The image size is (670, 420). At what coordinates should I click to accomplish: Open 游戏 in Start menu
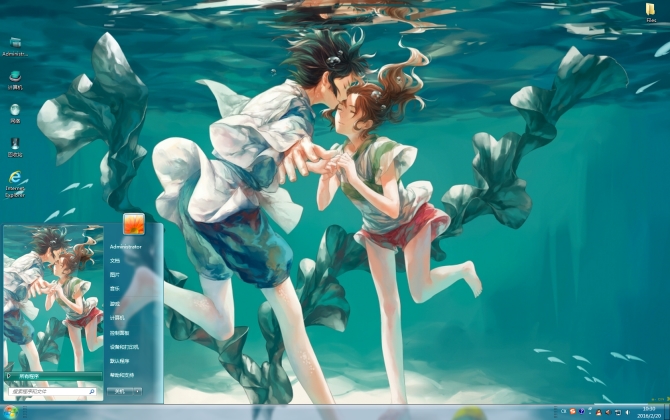(115, 304)
